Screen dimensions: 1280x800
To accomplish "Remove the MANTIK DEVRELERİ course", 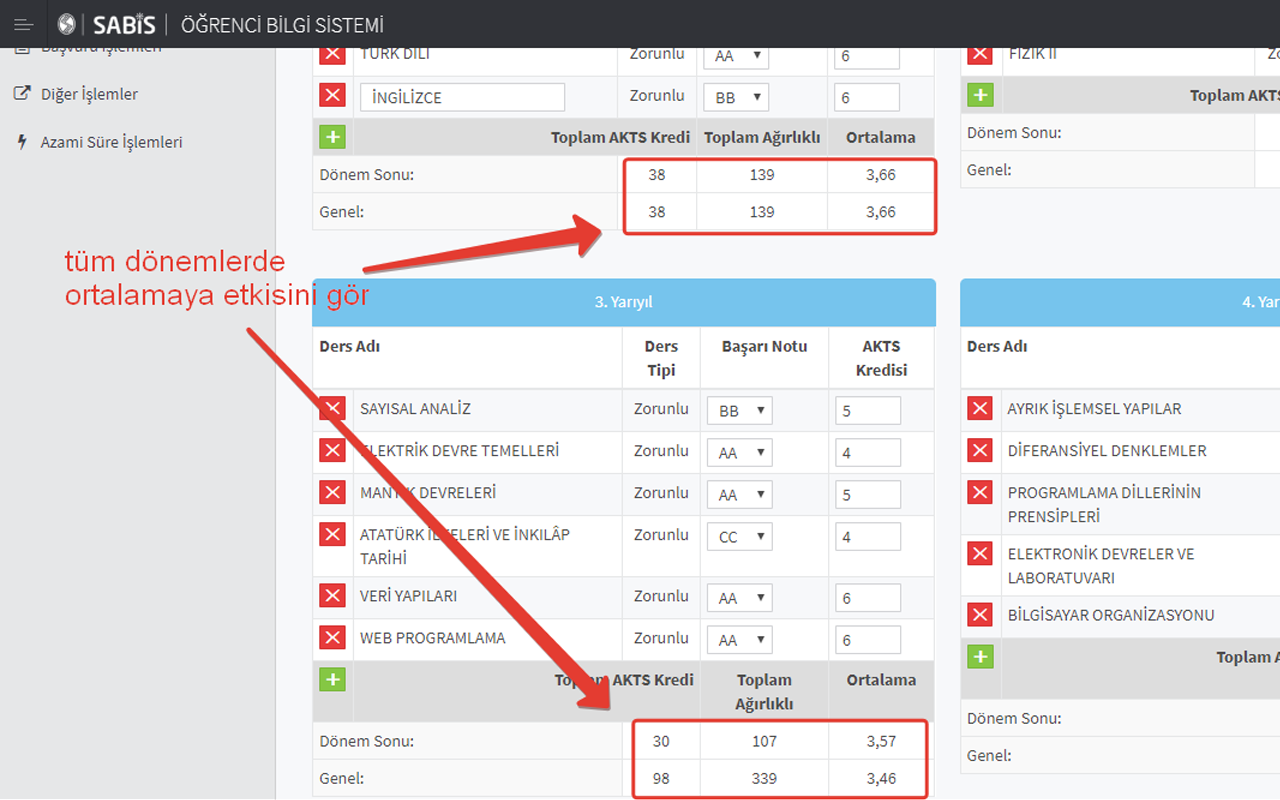I will tap(332, 493).
